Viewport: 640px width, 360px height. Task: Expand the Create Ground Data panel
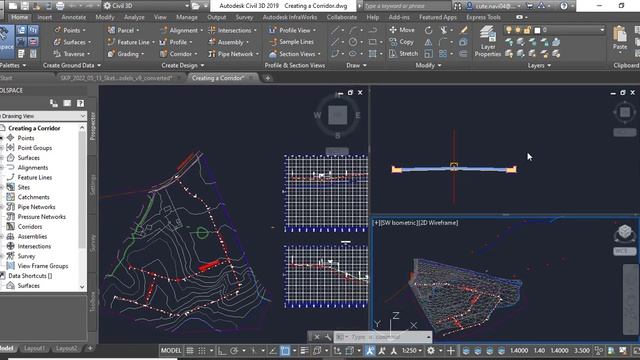(x=72, y=65)
